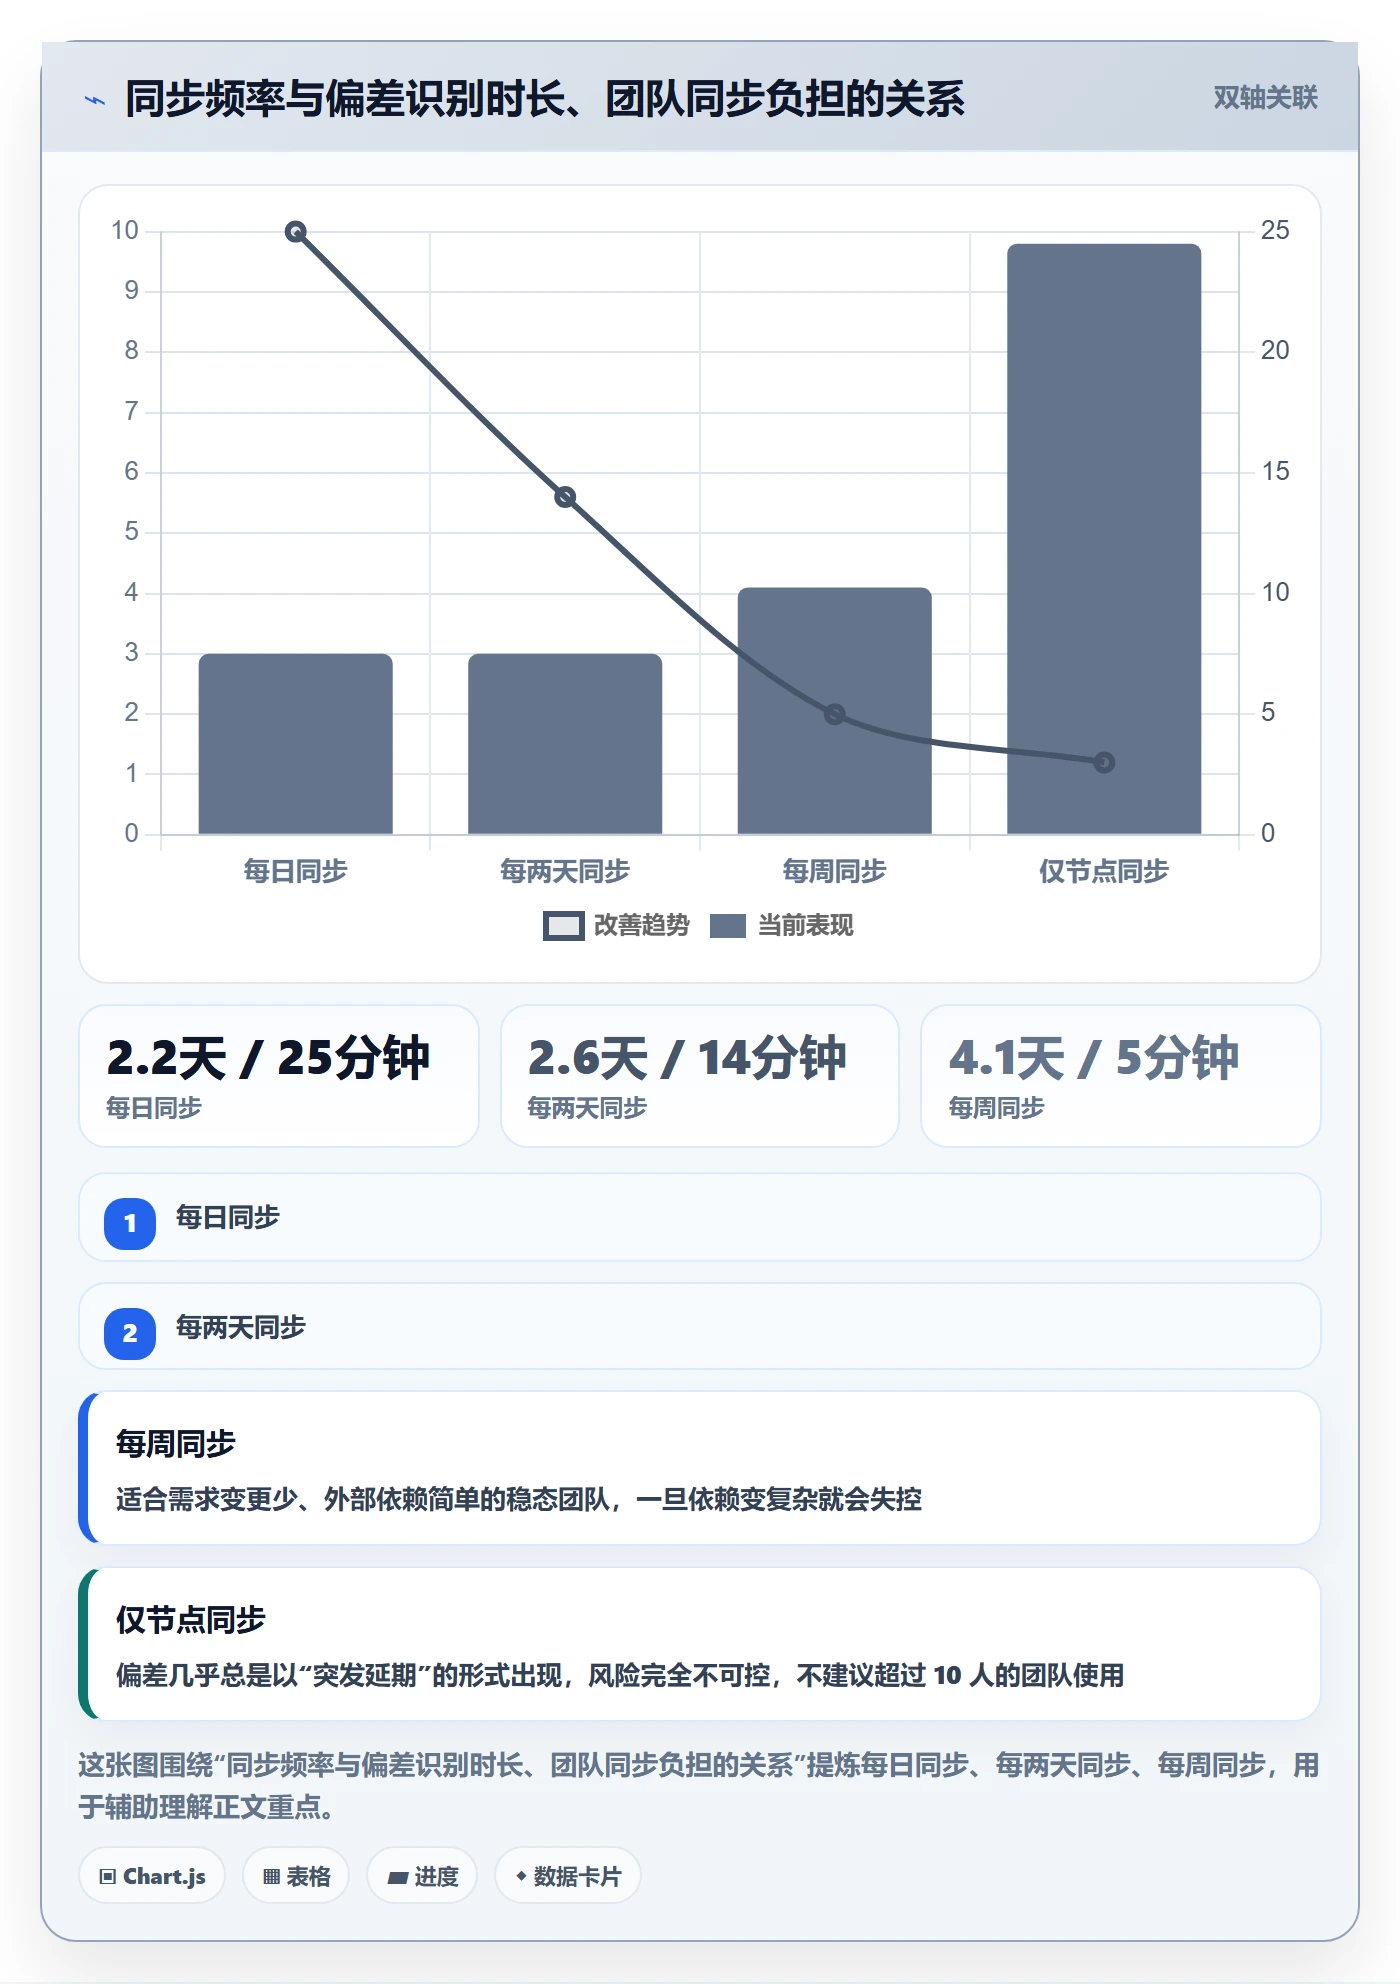Click the tall 仅节点同步 bar

click(x=1104, y=539)
